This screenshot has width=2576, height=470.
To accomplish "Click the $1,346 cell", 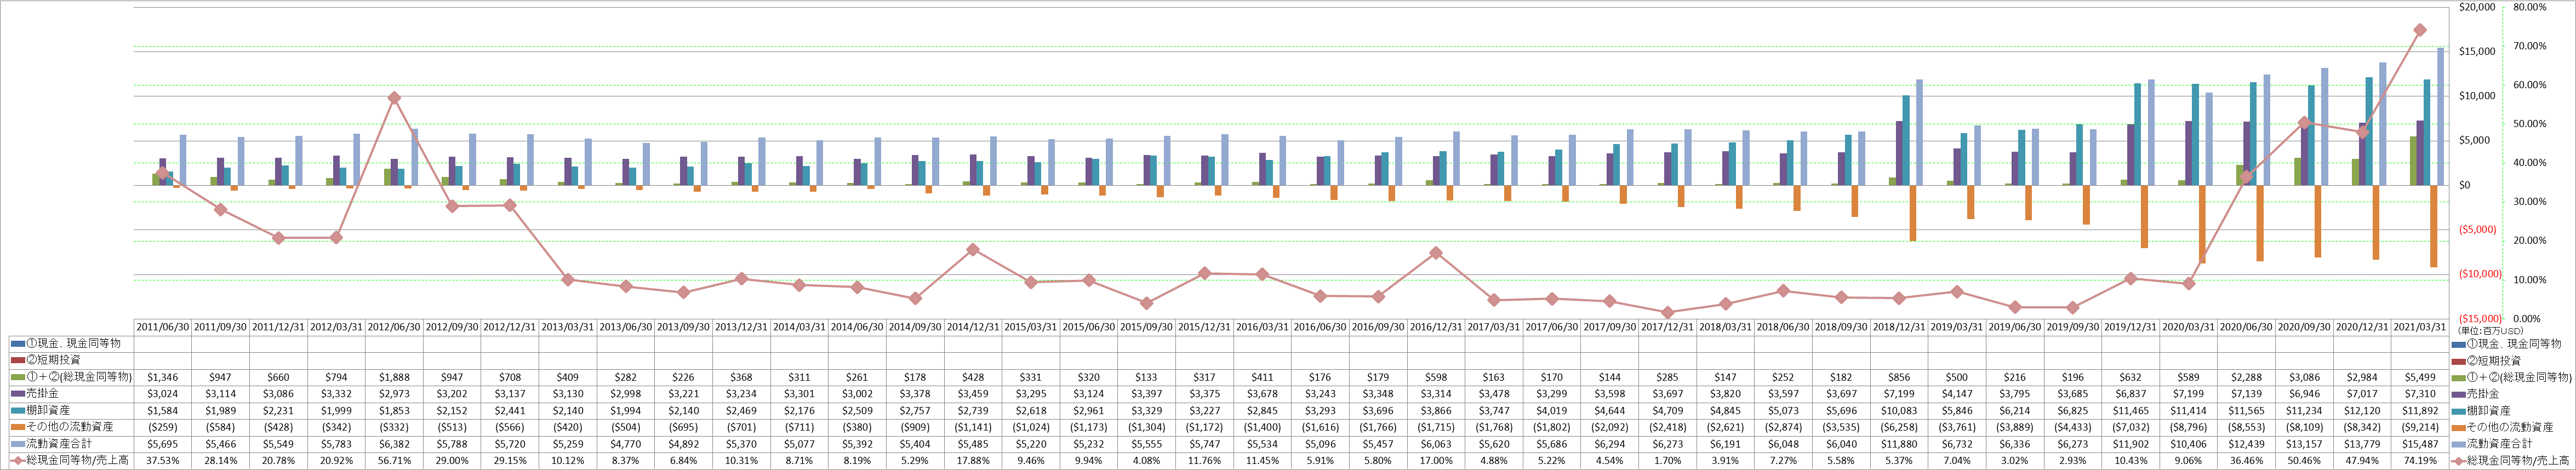I will (x=163, y=377).
